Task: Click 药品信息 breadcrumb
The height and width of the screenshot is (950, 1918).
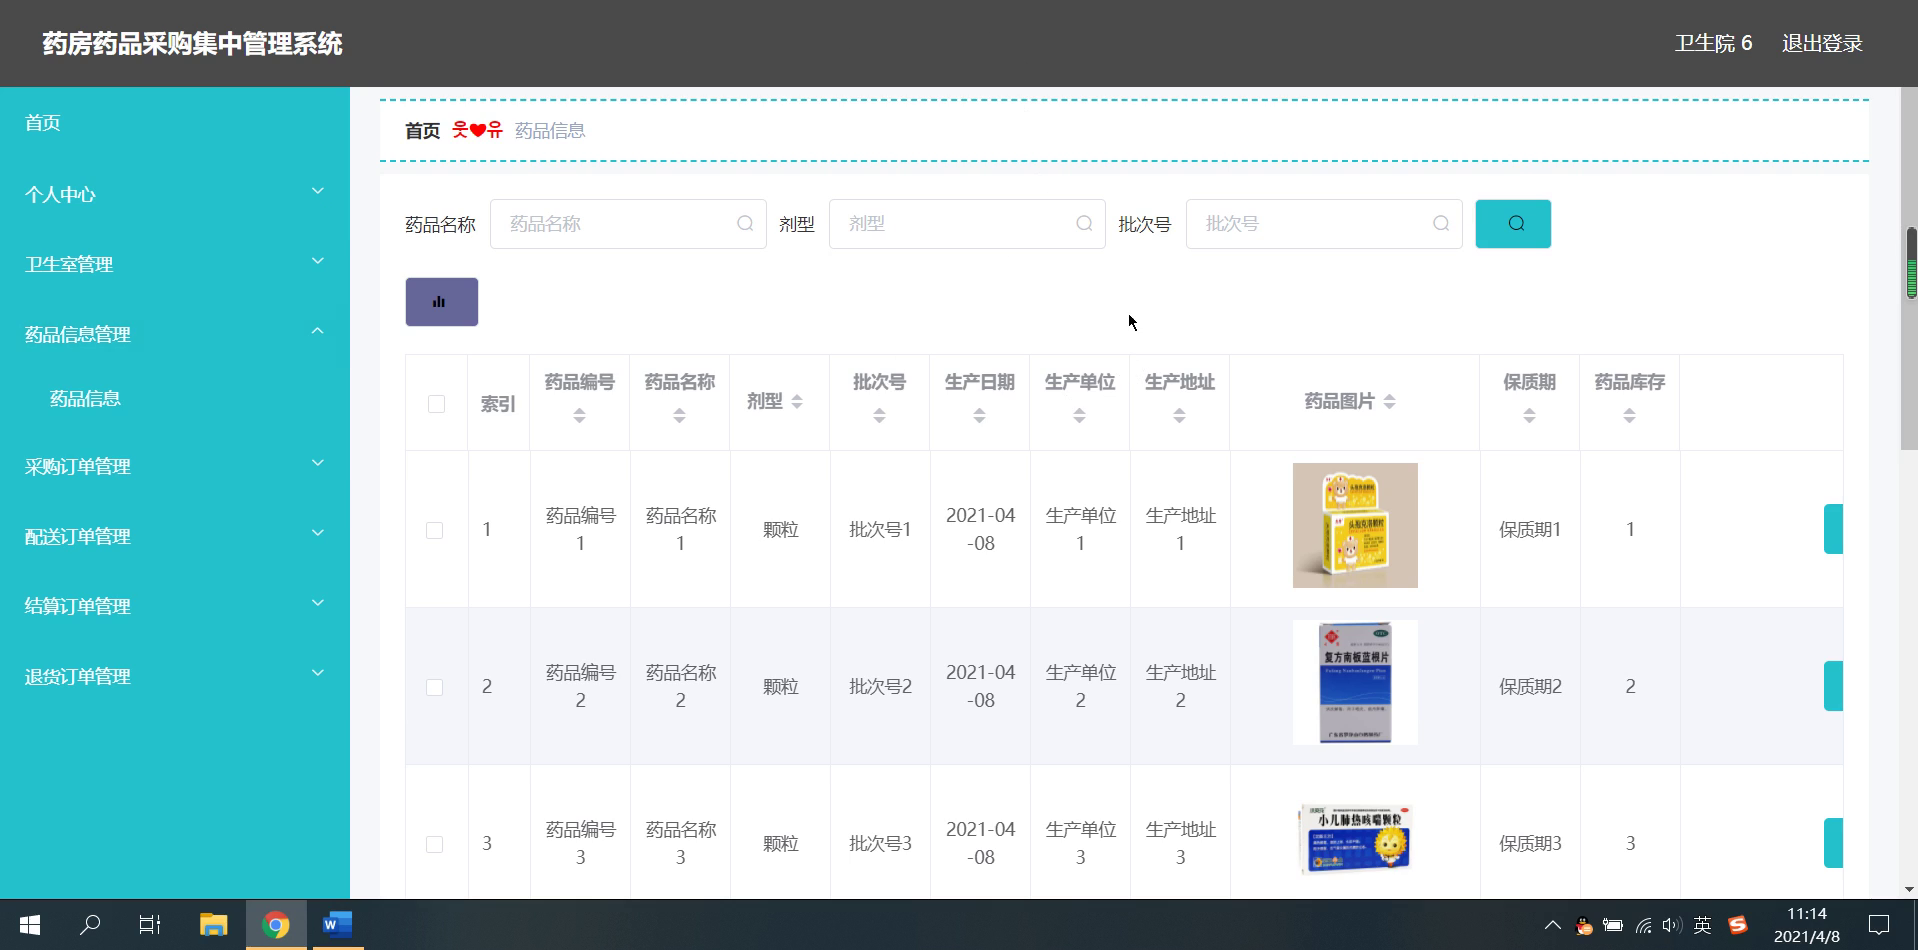Action: (x=550, y=131)
